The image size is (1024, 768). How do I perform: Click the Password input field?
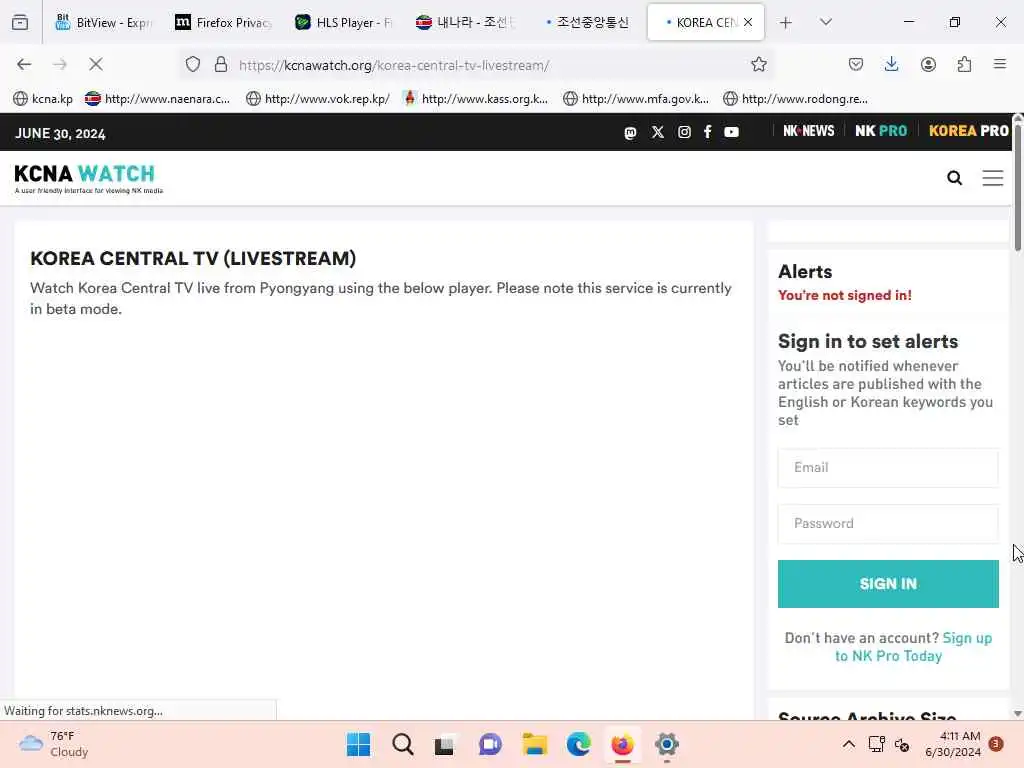(888, 524)
